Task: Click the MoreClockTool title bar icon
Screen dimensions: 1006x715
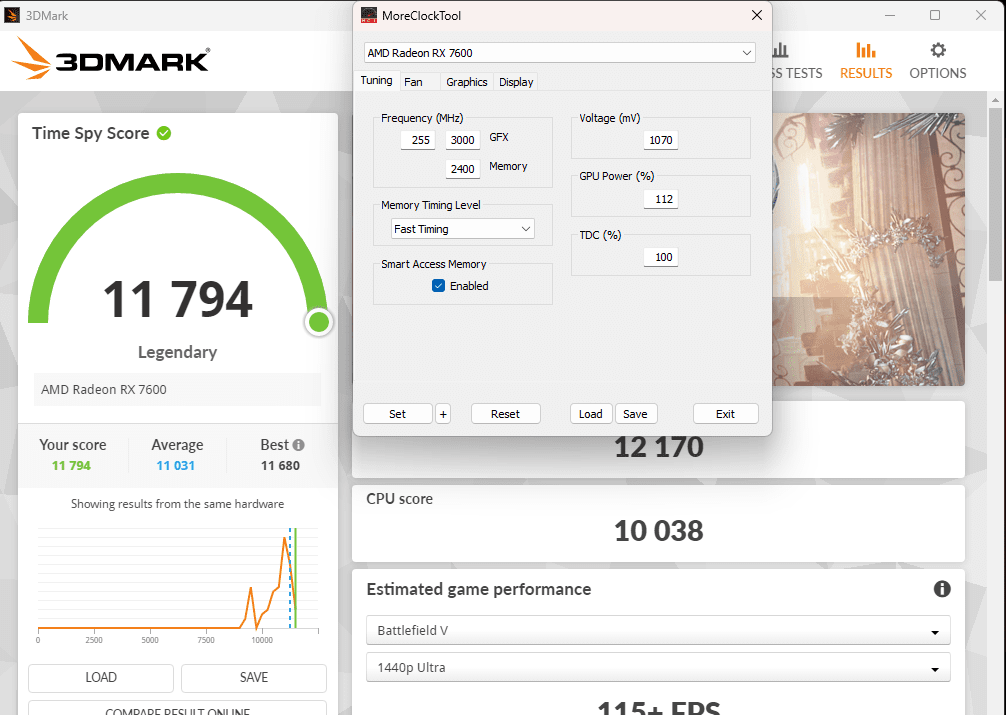Action: coord(369,15)
